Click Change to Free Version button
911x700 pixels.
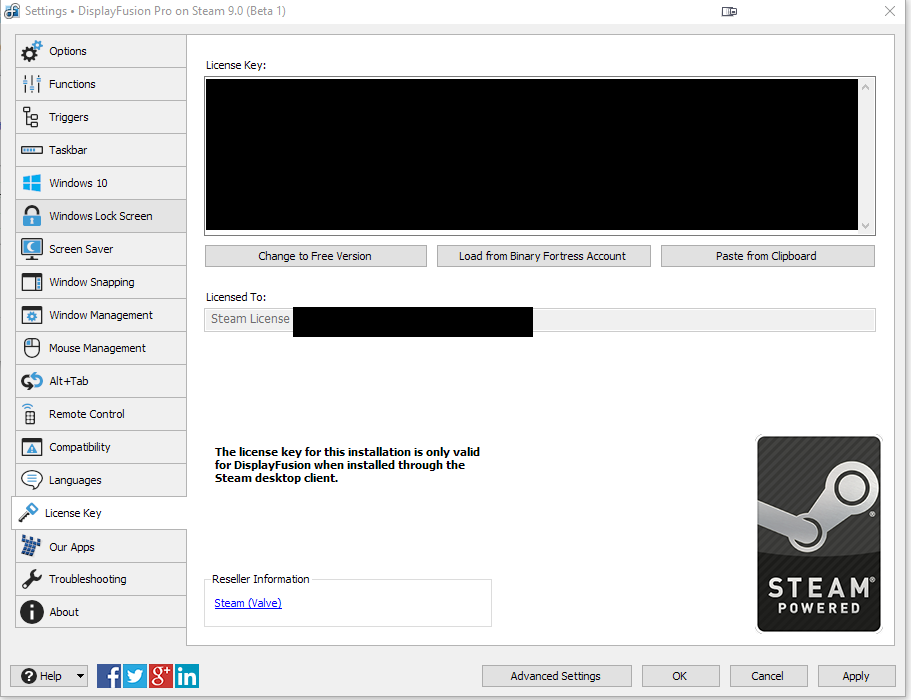click(315, 256)
